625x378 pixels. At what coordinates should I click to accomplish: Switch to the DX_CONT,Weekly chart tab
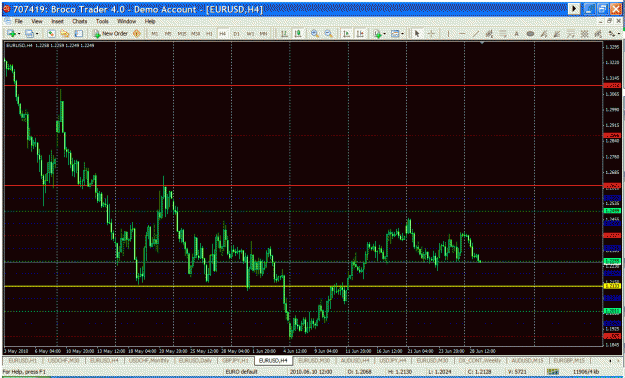point(480,360)
